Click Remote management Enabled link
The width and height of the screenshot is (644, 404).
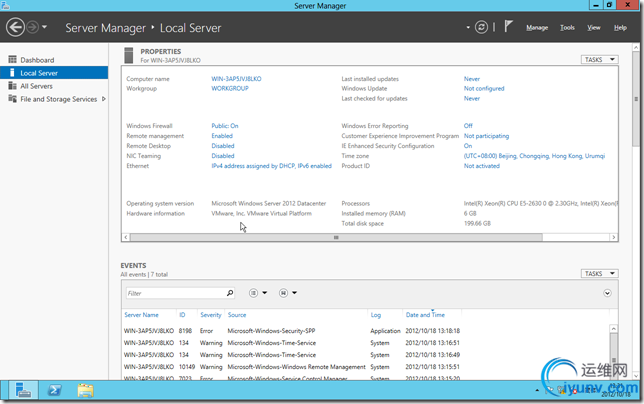point(222,136)
